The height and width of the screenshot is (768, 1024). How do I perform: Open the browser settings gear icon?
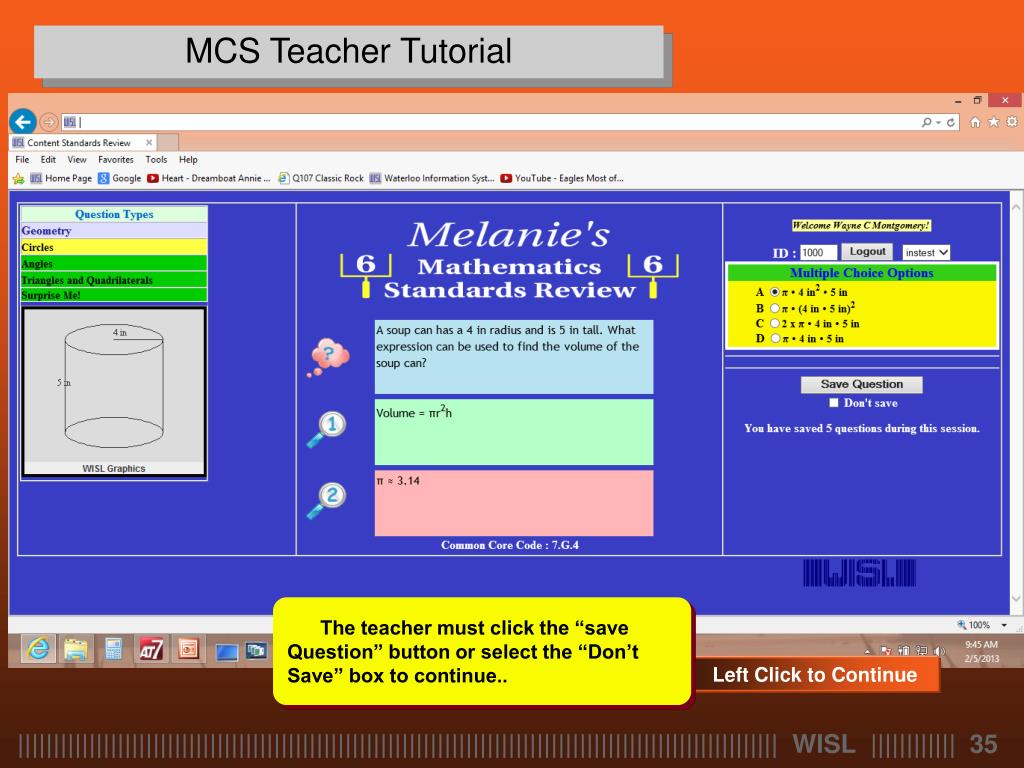(x=1012, y=122)
